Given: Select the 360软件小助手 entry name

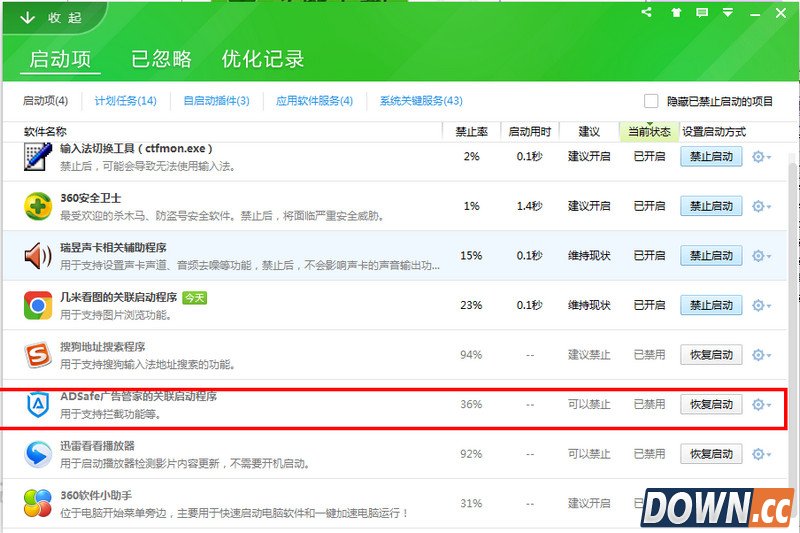Looking at the screenshot, I should coord(96,495).
